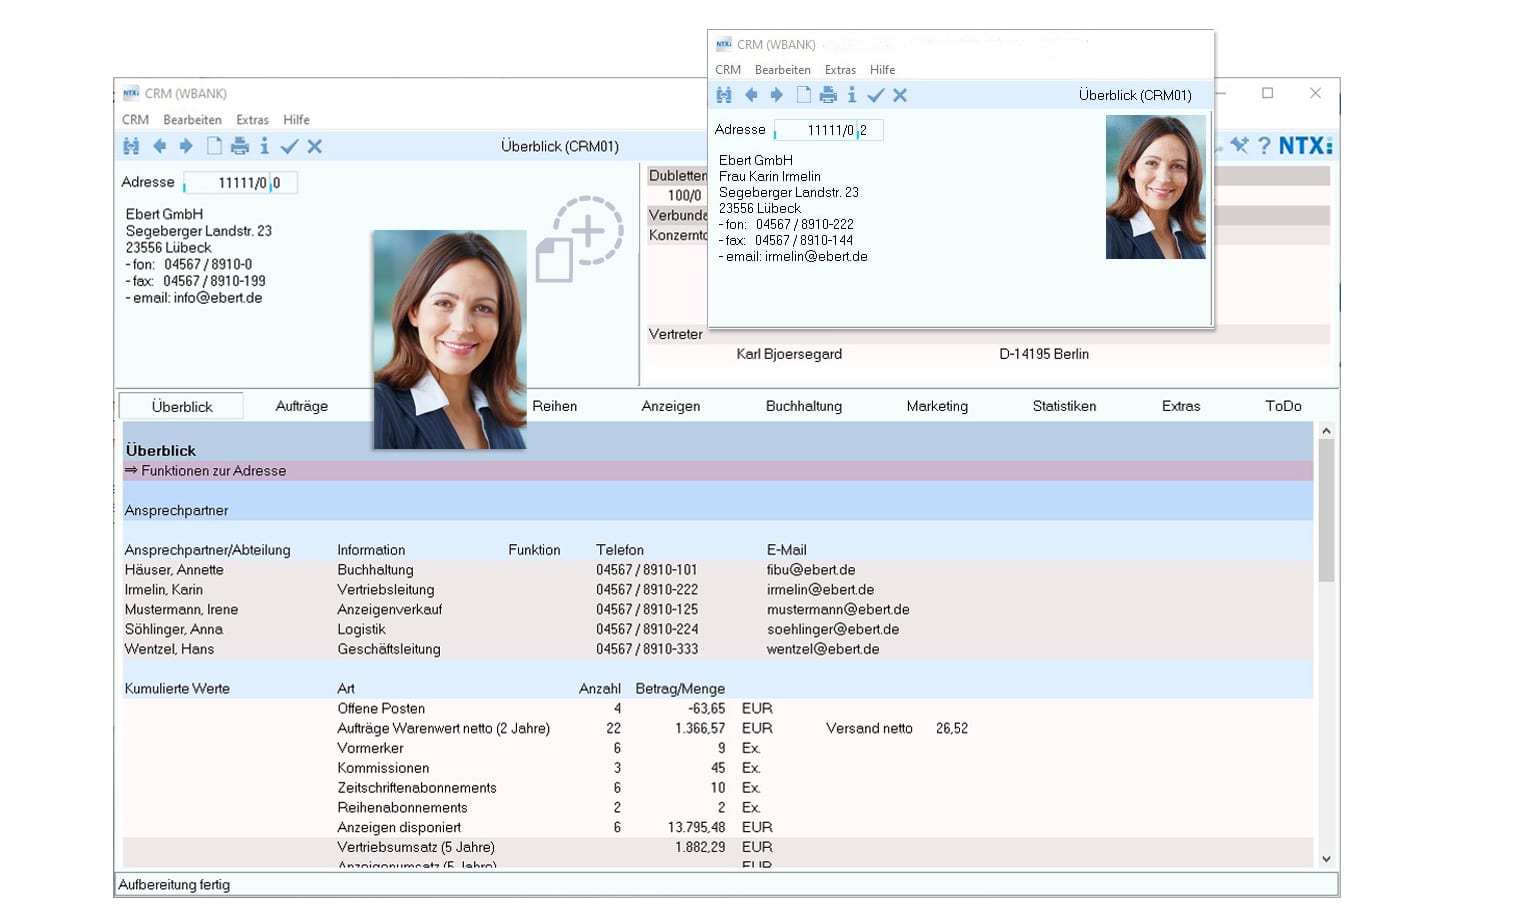This screenshot has width=1538, height=914.
Task: Click the new document icon in popup window
Action: (x=803, y=95)
